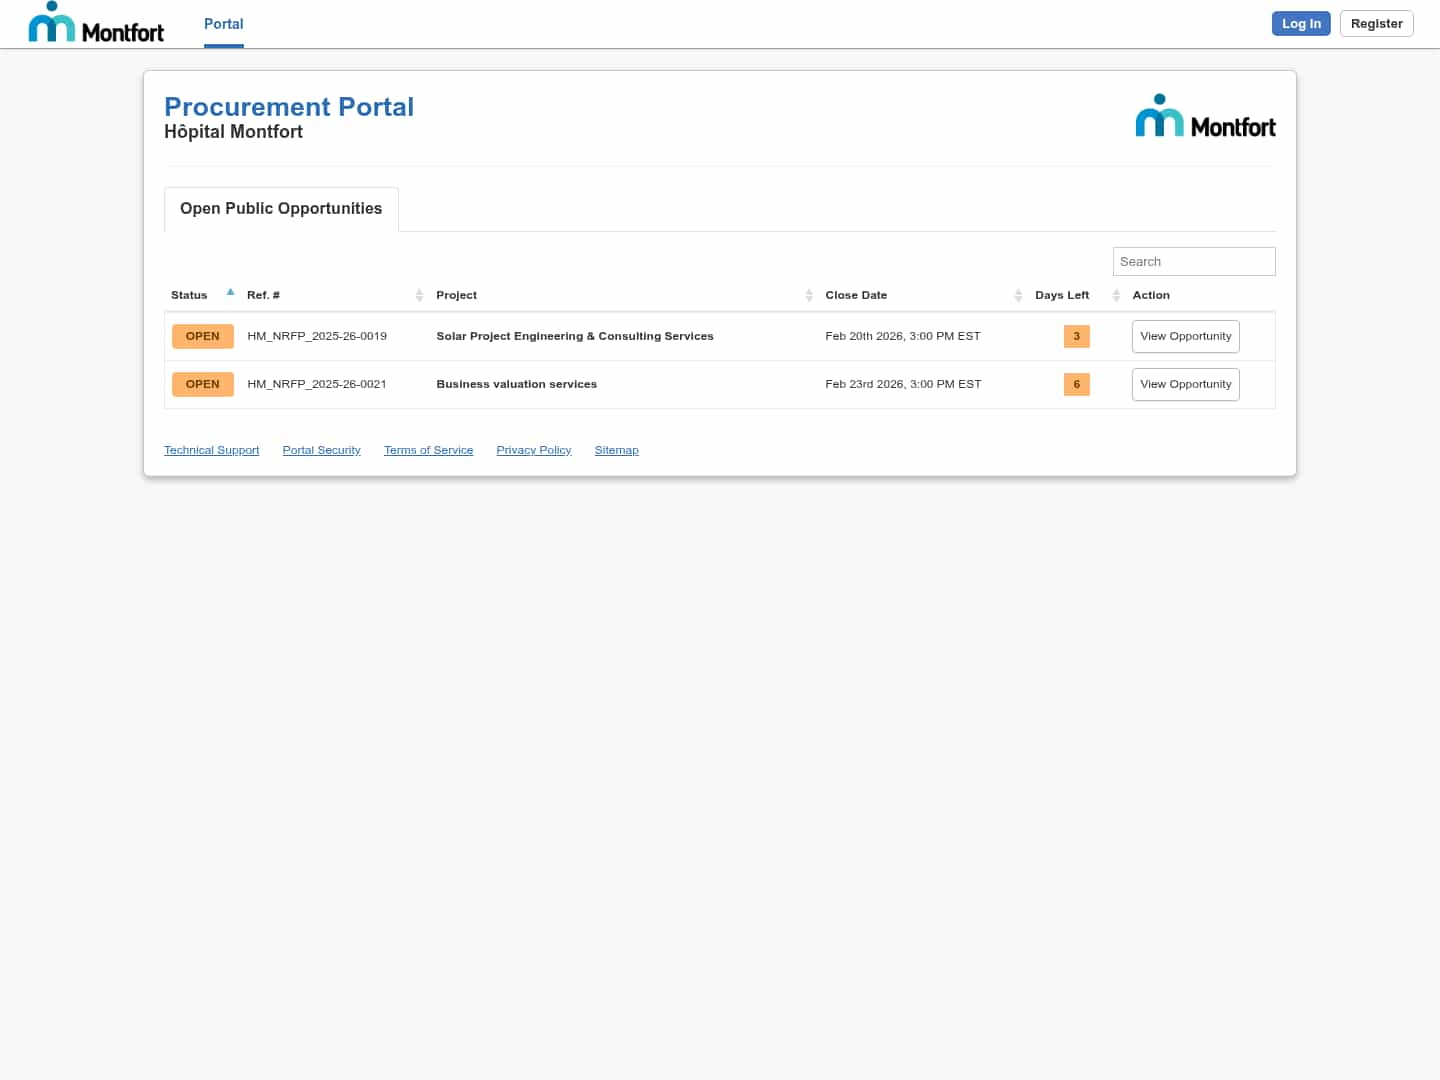
Task: Click the Montfort logo in top navigation
Action: click(96, 23)
